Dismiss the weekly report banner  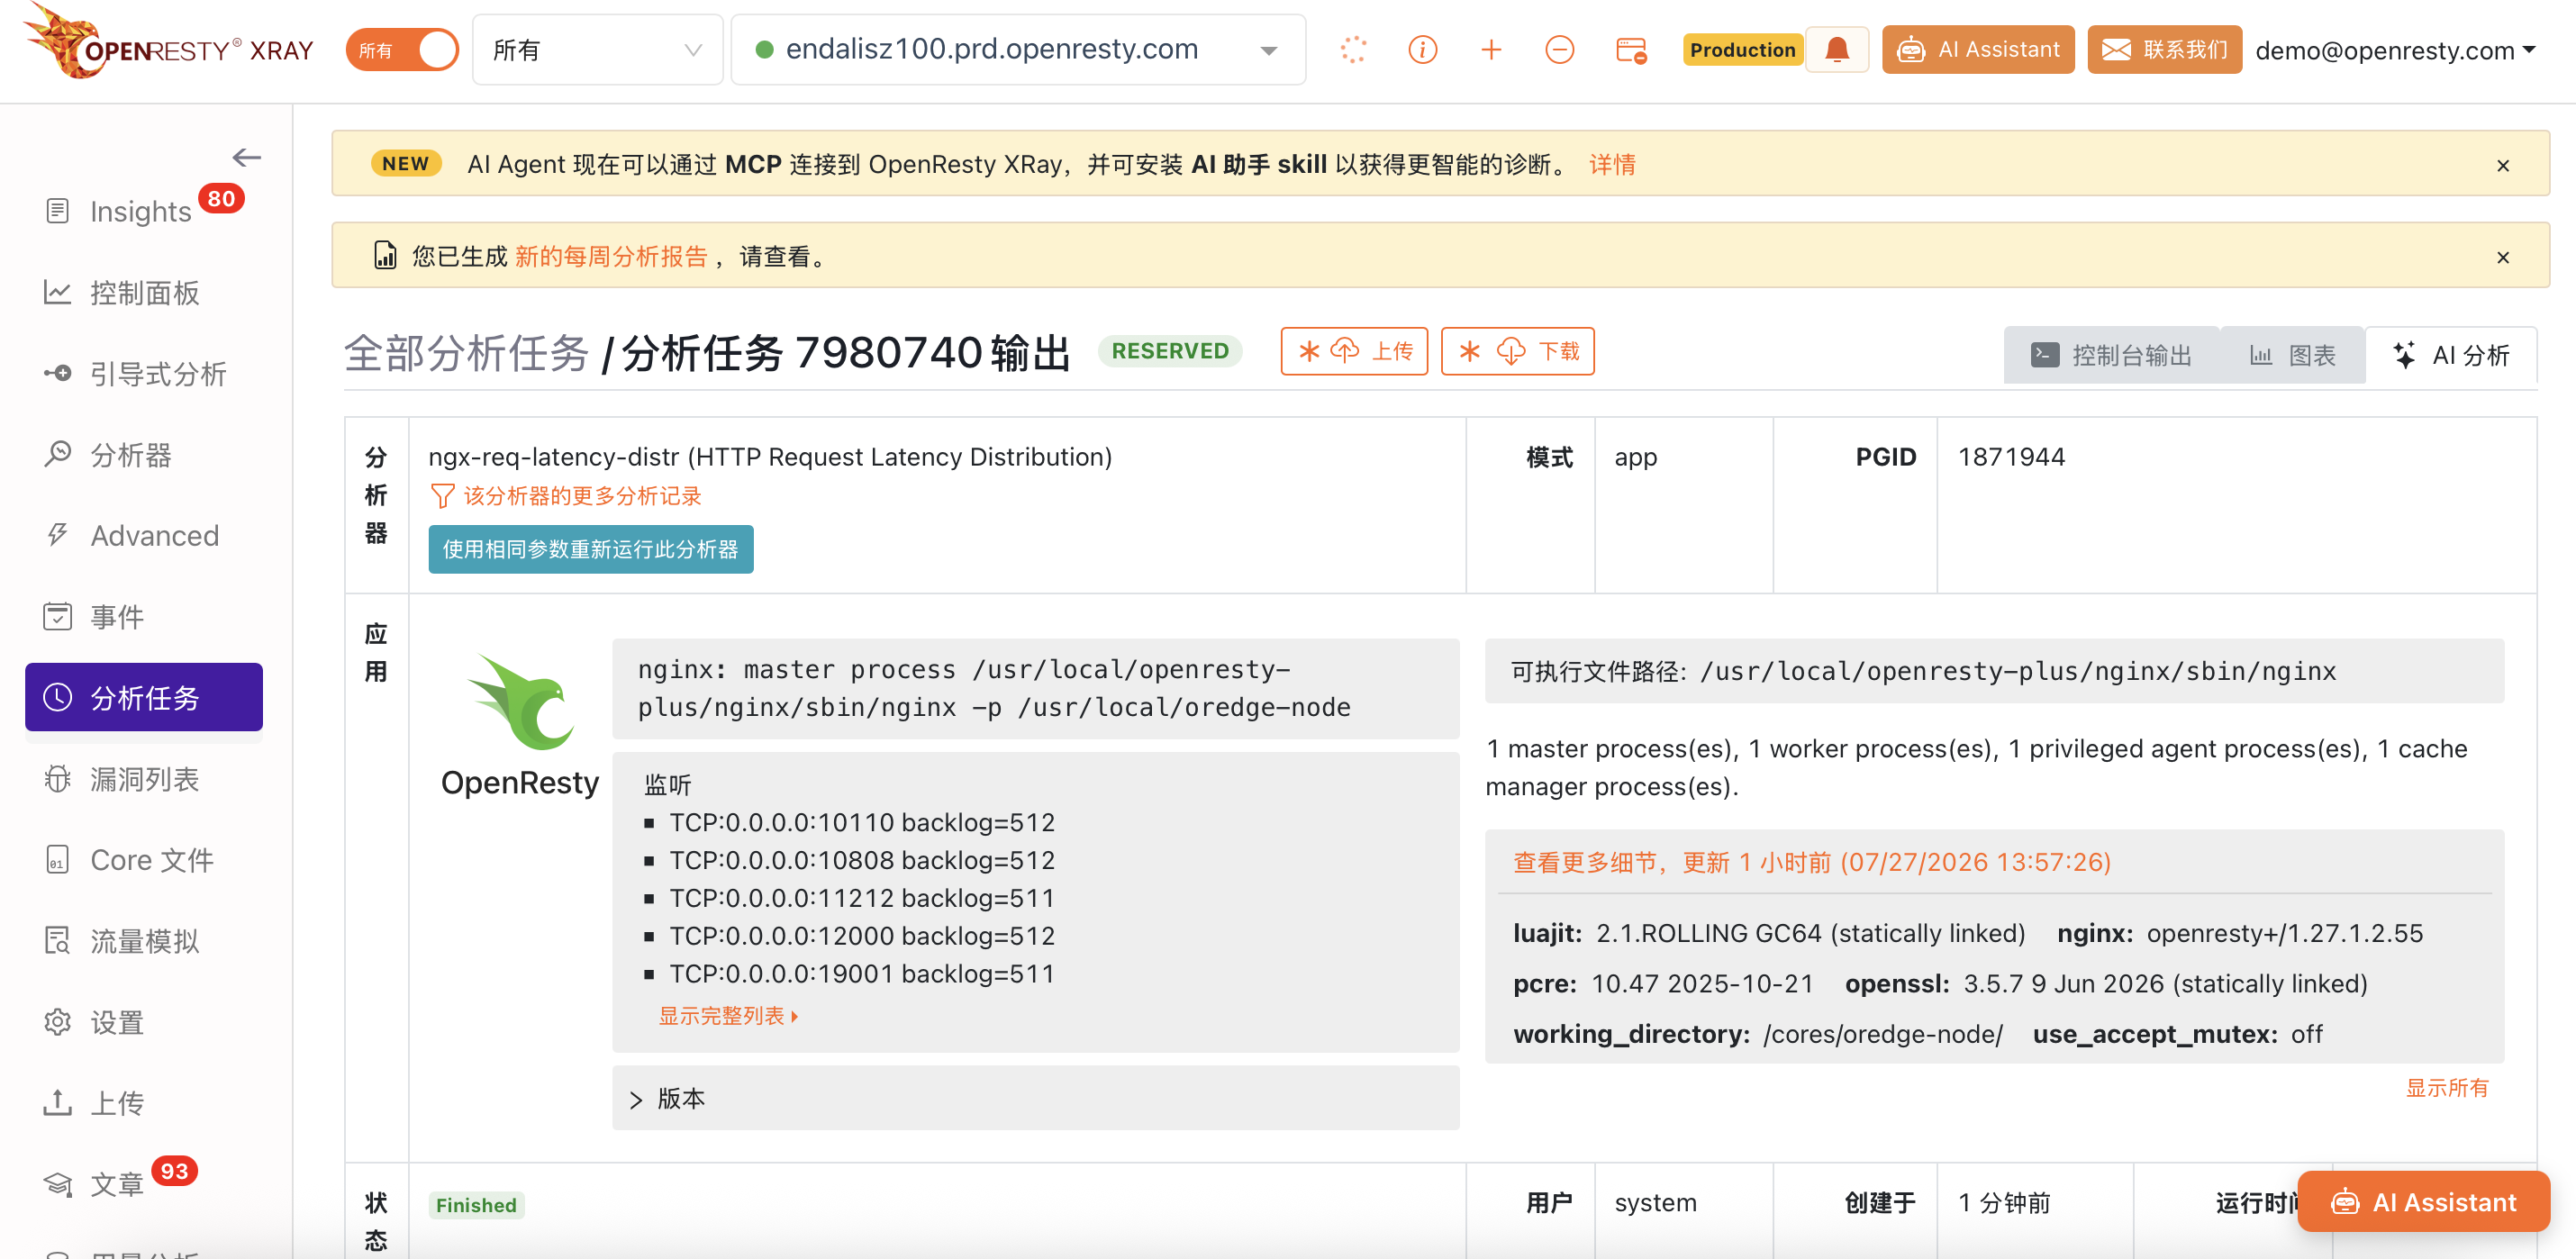point(2503,257)
